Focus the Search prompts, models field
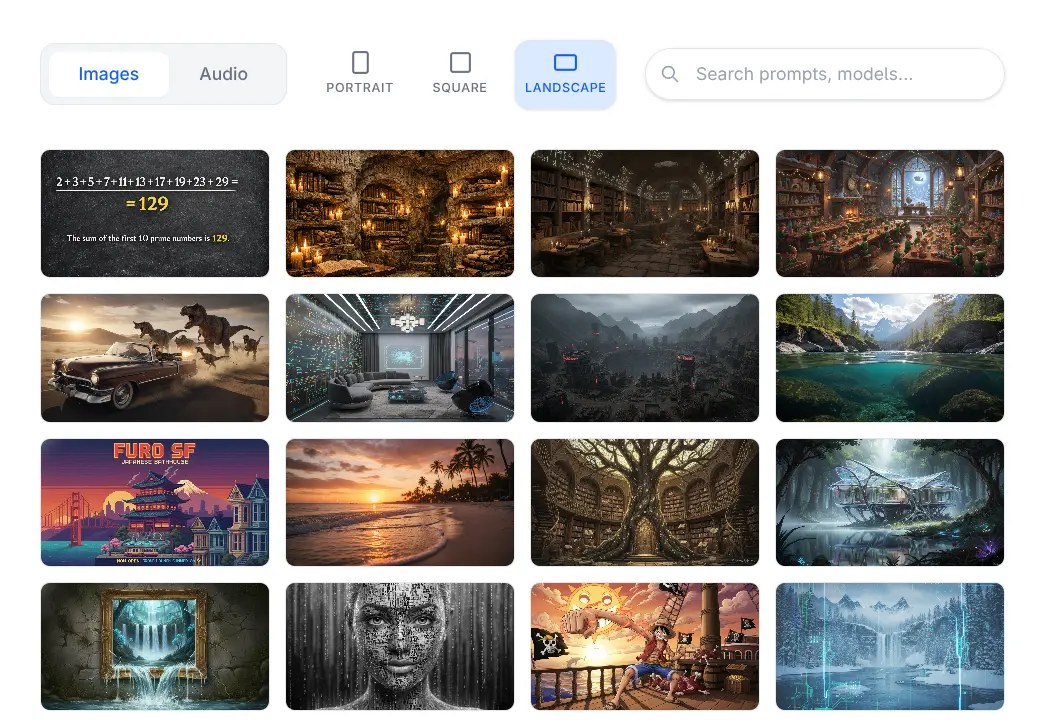The width and height of the screenshot is (1045, 721). [x=840, y=74]
